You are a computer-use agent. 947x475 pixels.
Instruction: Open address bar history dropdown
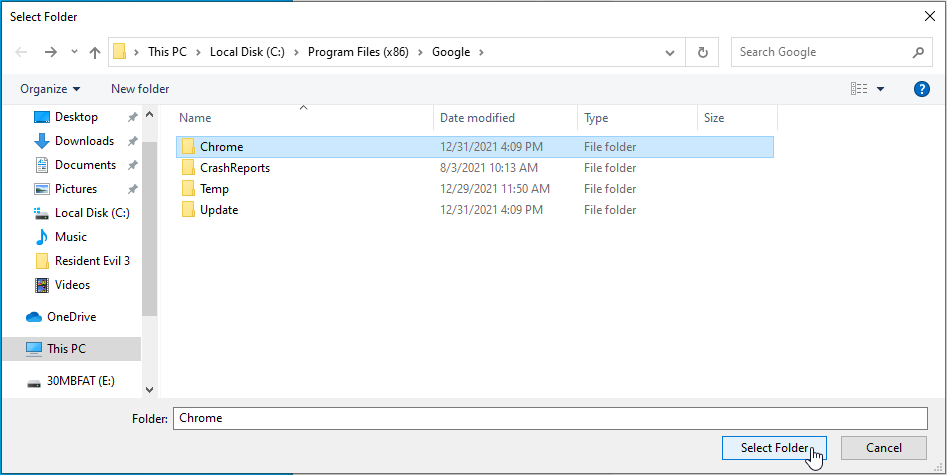click(670, 53)
